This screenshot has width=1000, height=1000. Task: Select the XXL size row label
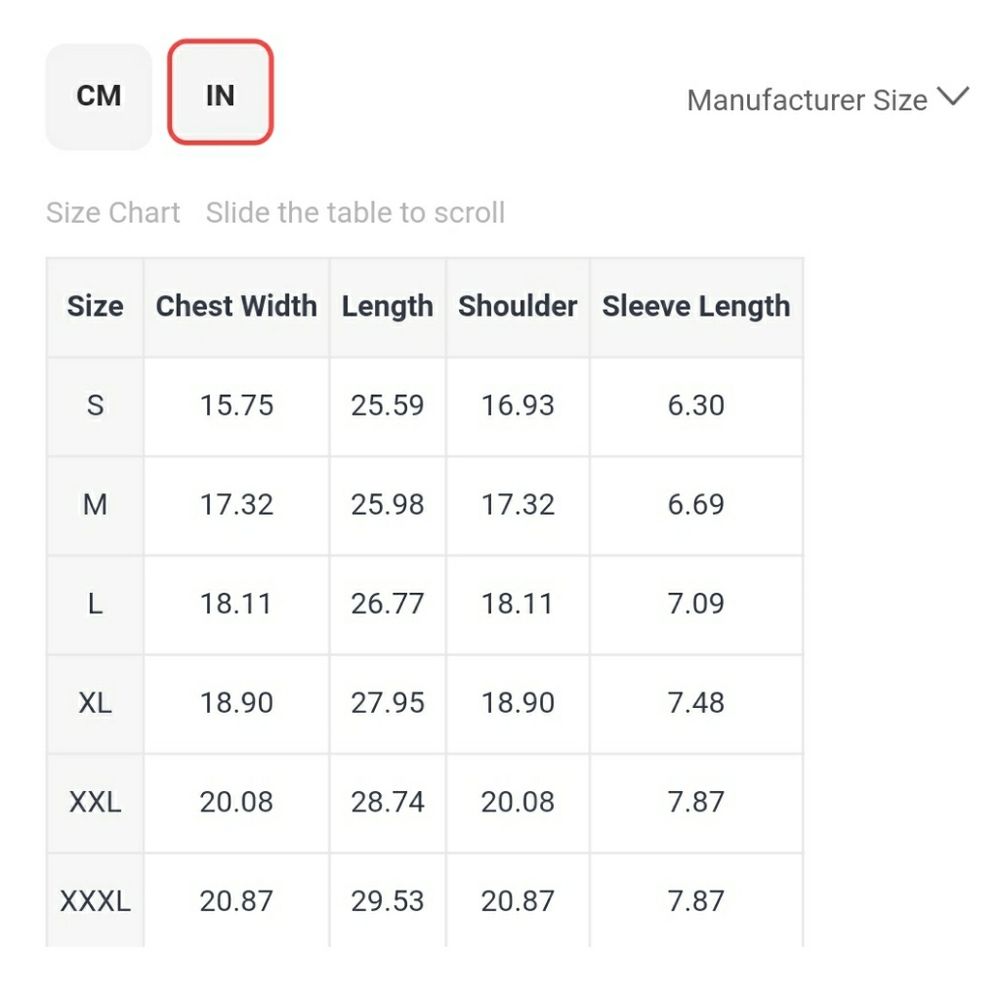(95, 801)
